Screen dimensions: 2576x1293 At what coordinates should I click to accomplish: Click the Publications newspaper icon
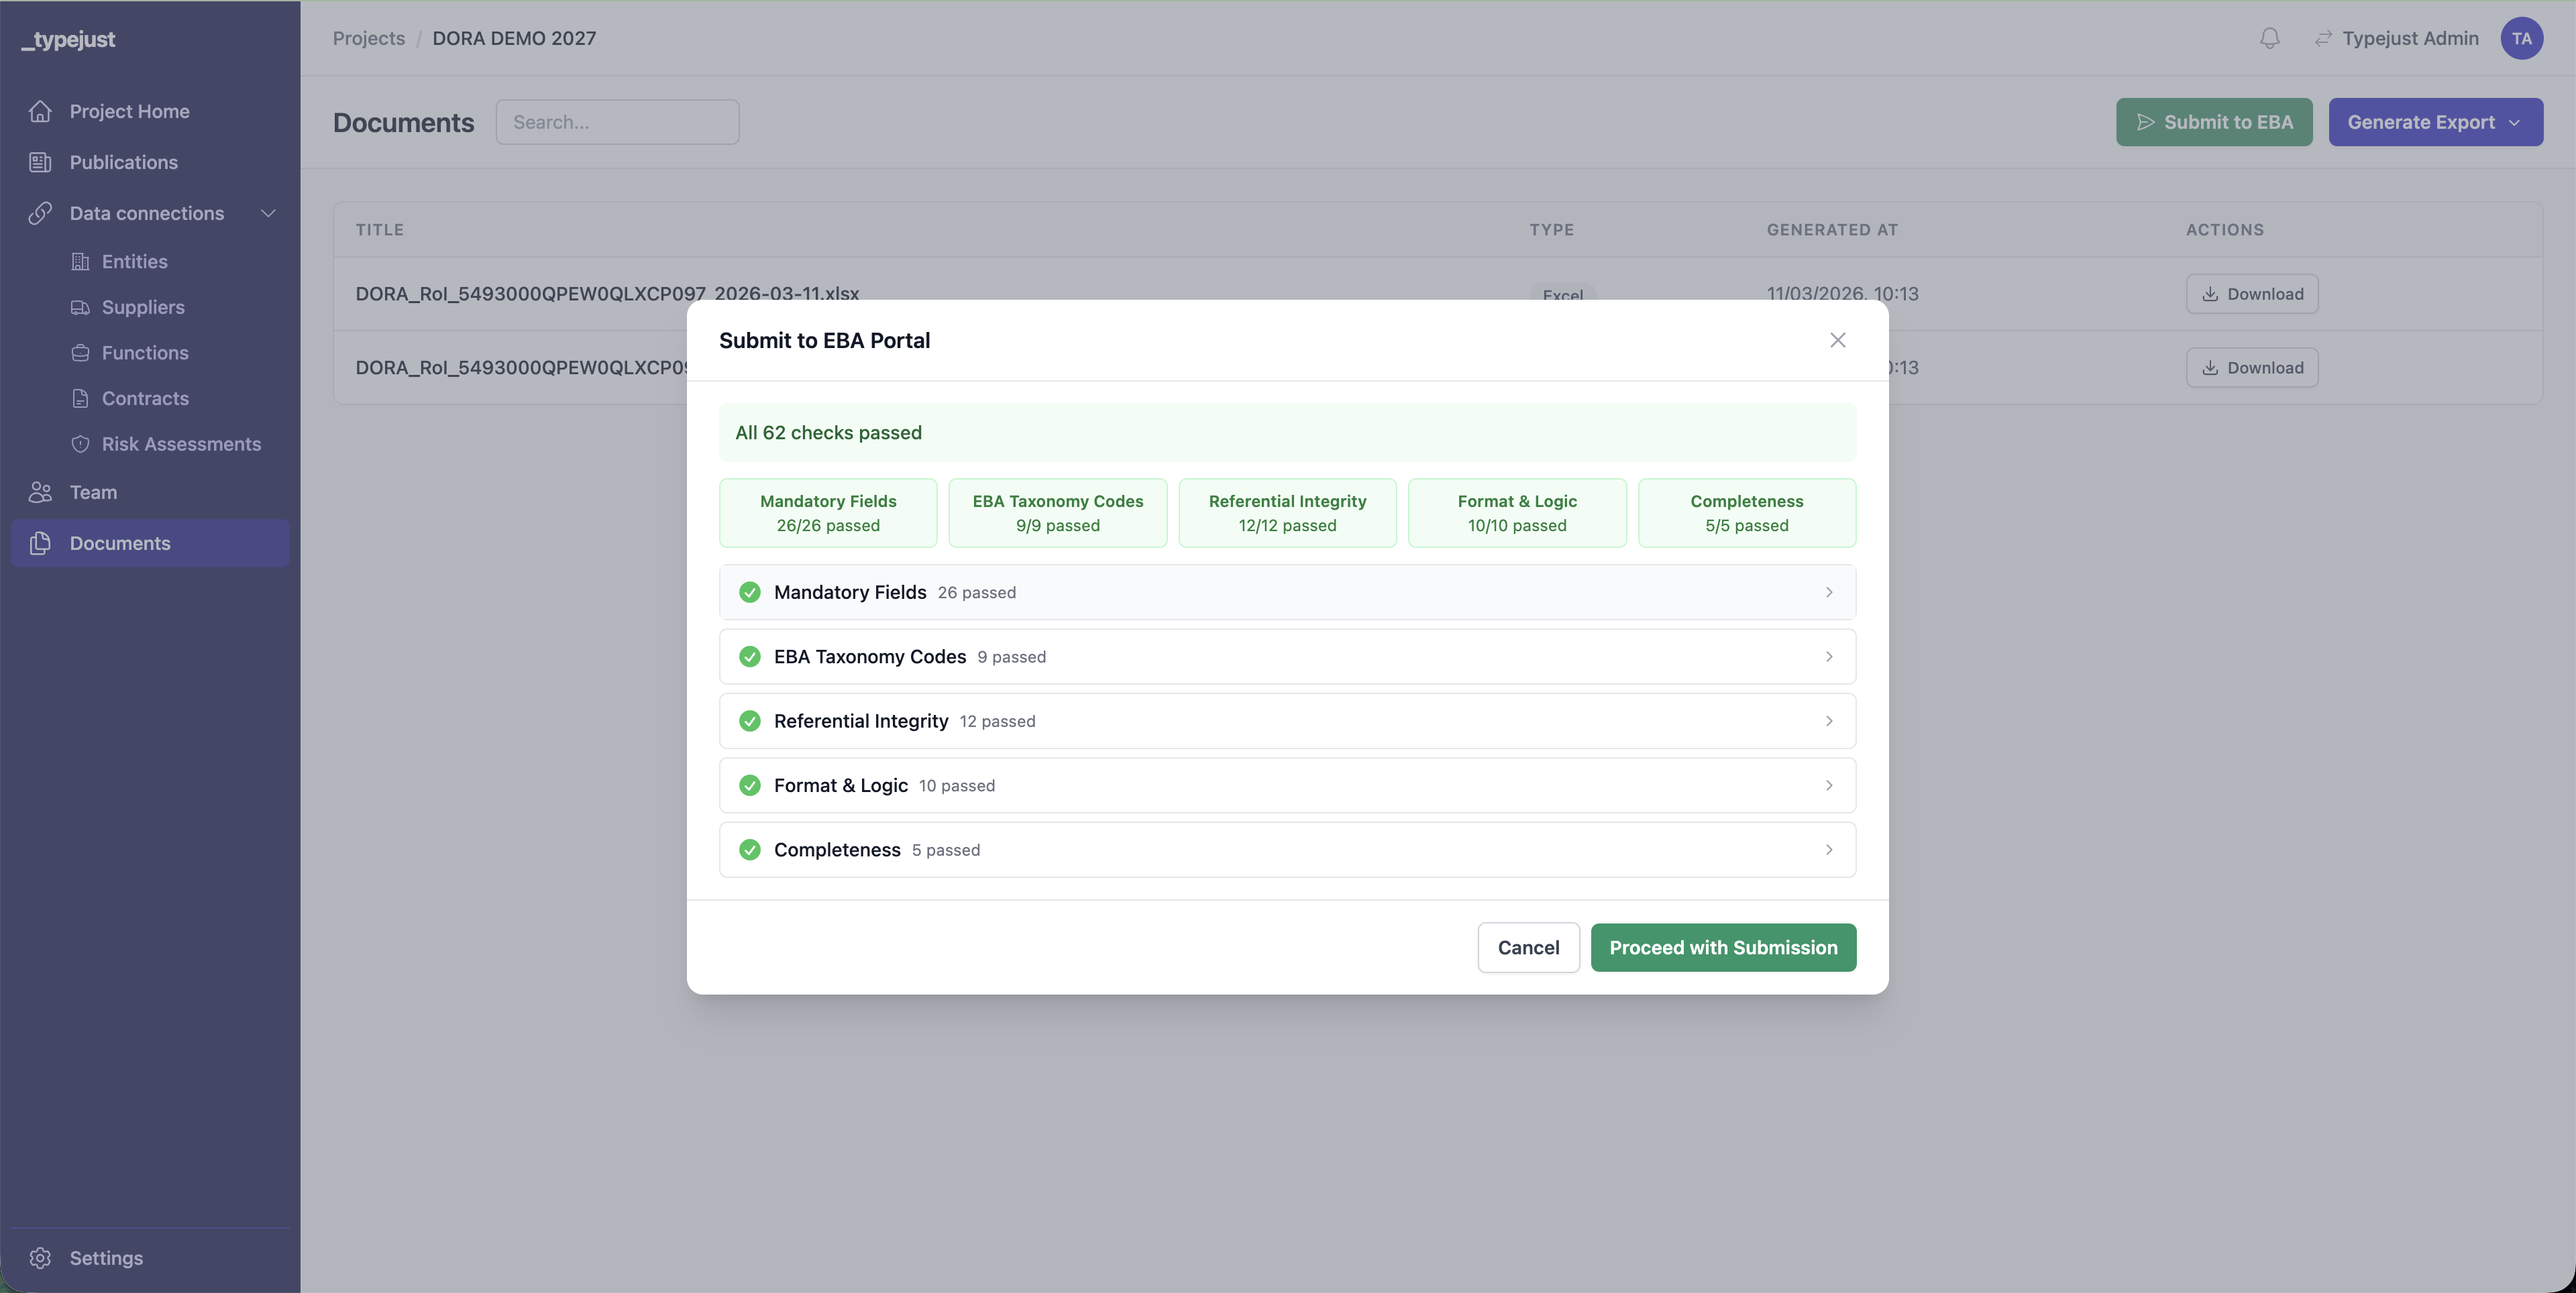tap(40, 162)
